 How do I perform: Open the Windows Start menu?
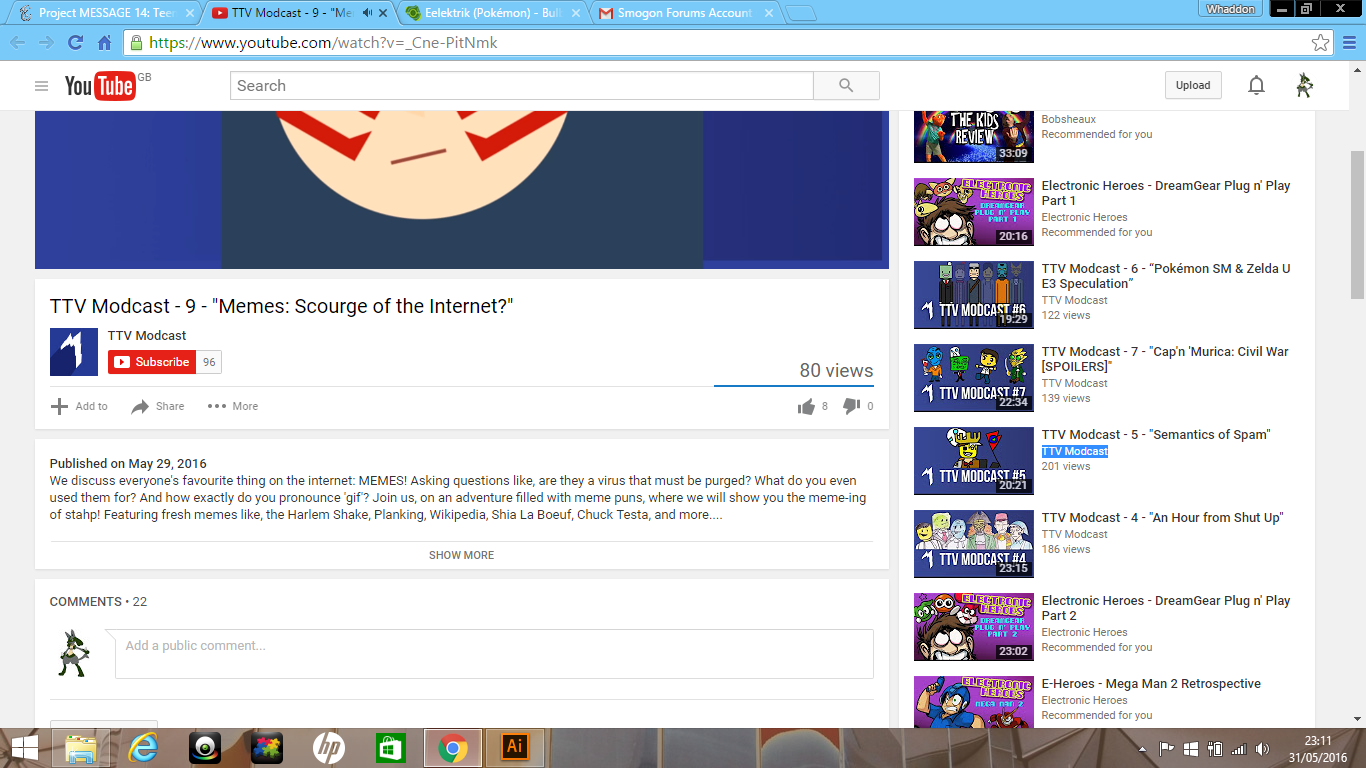24,748
